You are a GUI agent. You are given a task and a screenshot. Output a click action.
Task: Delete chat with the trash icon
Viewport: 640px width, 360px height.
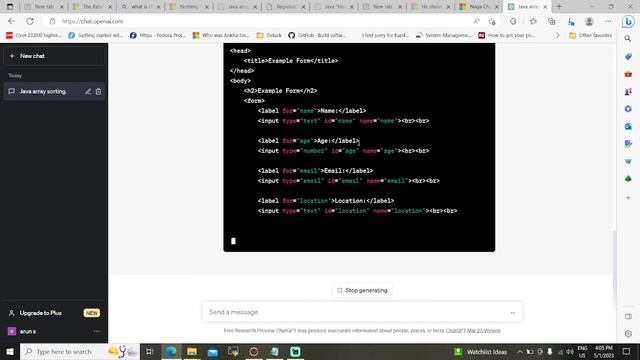98,91
